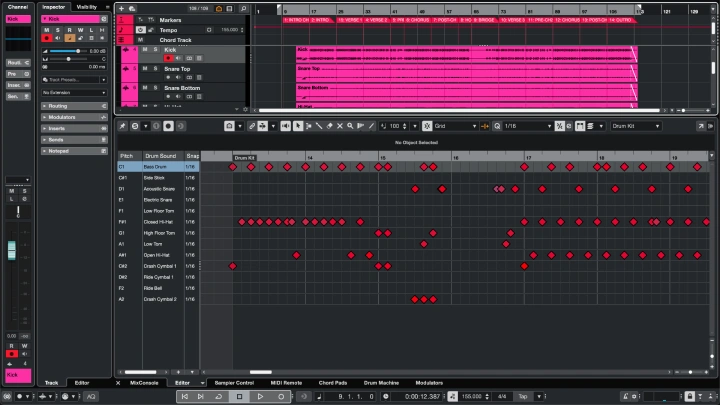Click the search tracks magnifier icon

coord(243,8)
